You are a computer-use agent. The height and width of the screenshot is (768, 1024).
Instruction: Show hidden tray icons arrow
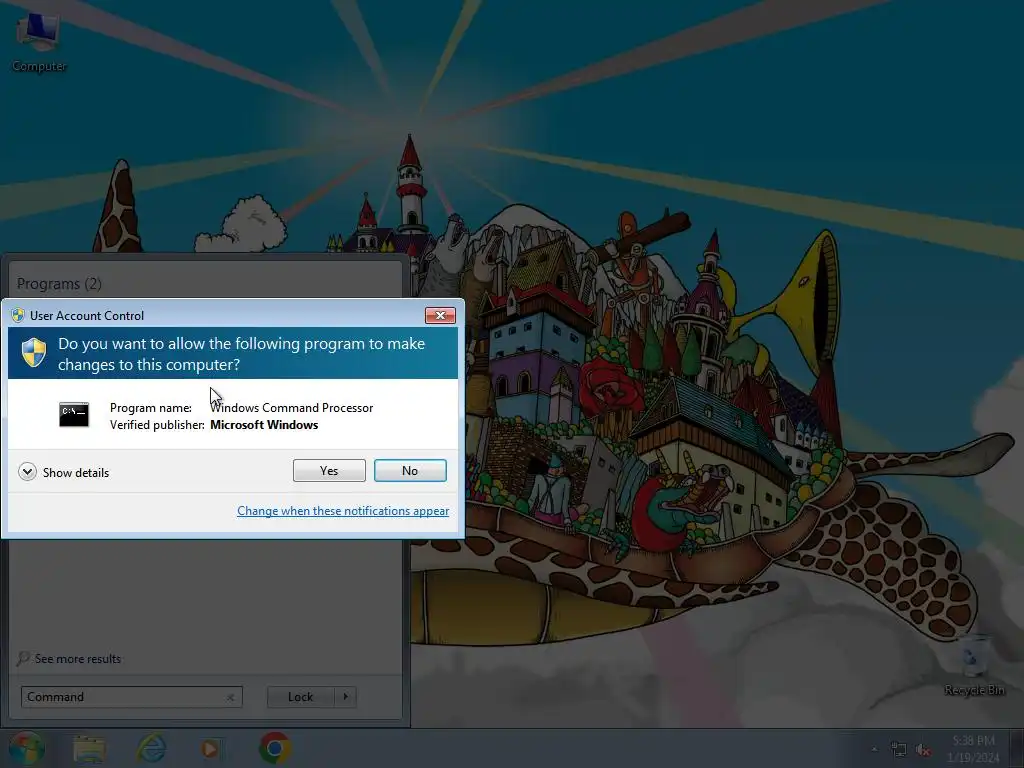pyautogui.click(x=874, y=750)
